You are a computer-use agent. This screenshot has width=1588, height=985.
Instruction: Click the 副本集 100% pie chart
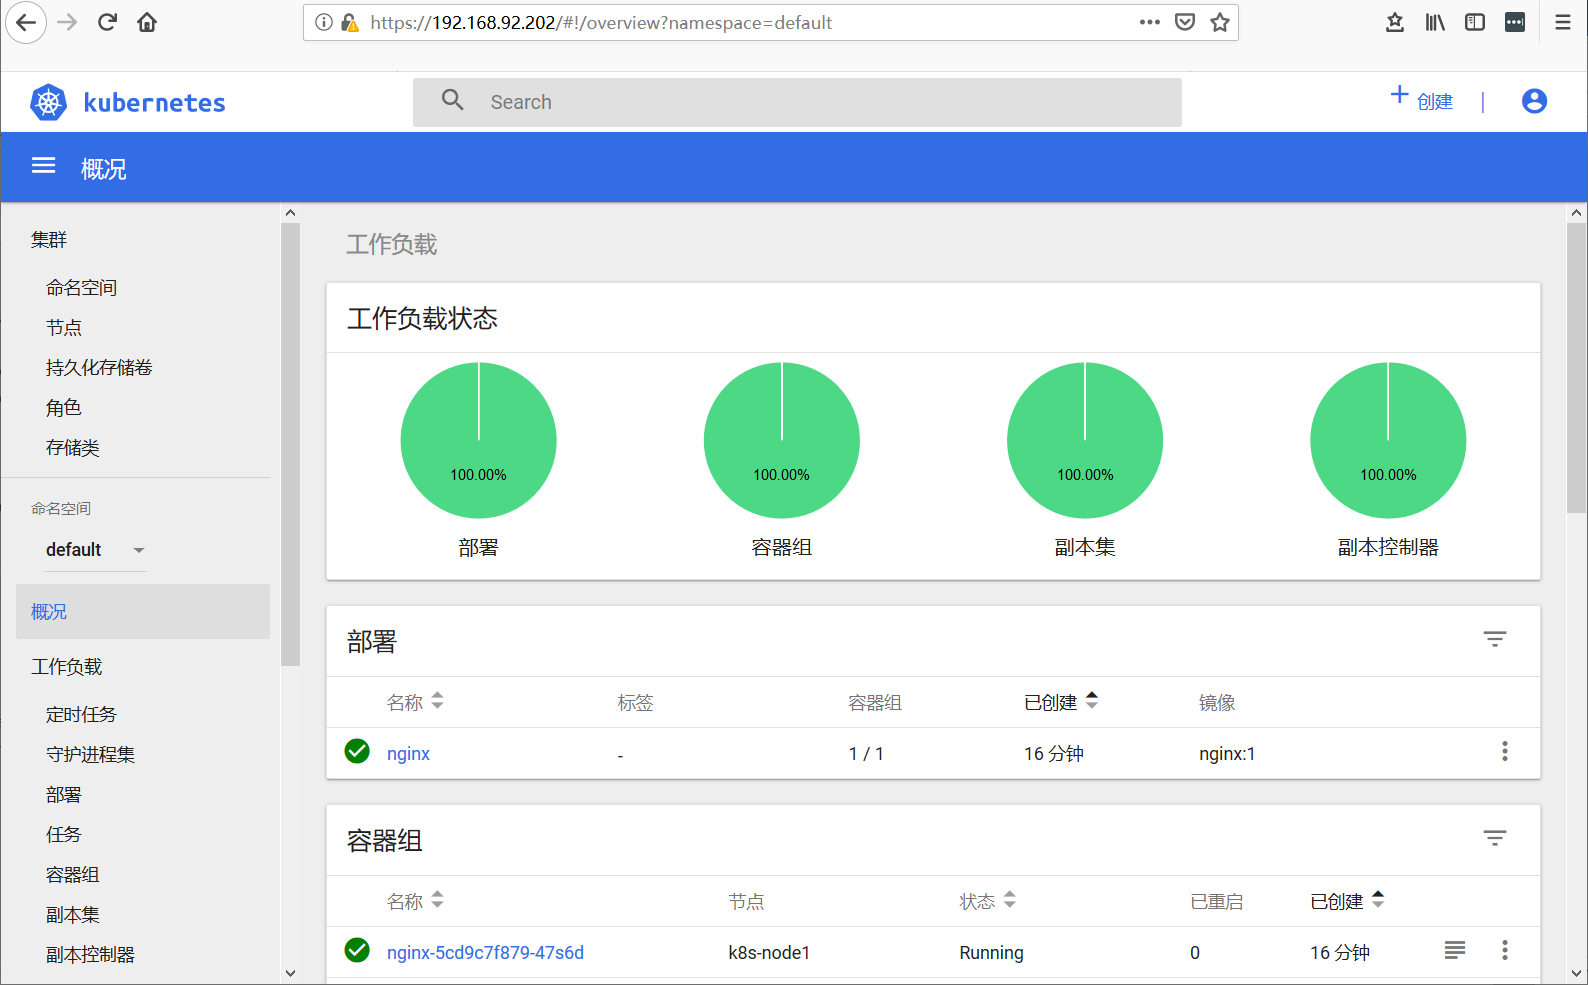point(1085,440)
